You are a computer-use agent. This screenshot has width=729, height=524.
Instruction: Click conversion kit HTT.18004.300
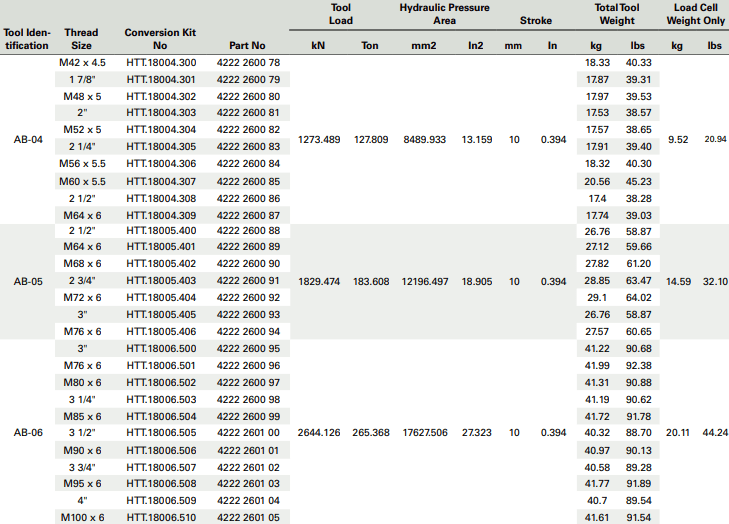(161, 62)
